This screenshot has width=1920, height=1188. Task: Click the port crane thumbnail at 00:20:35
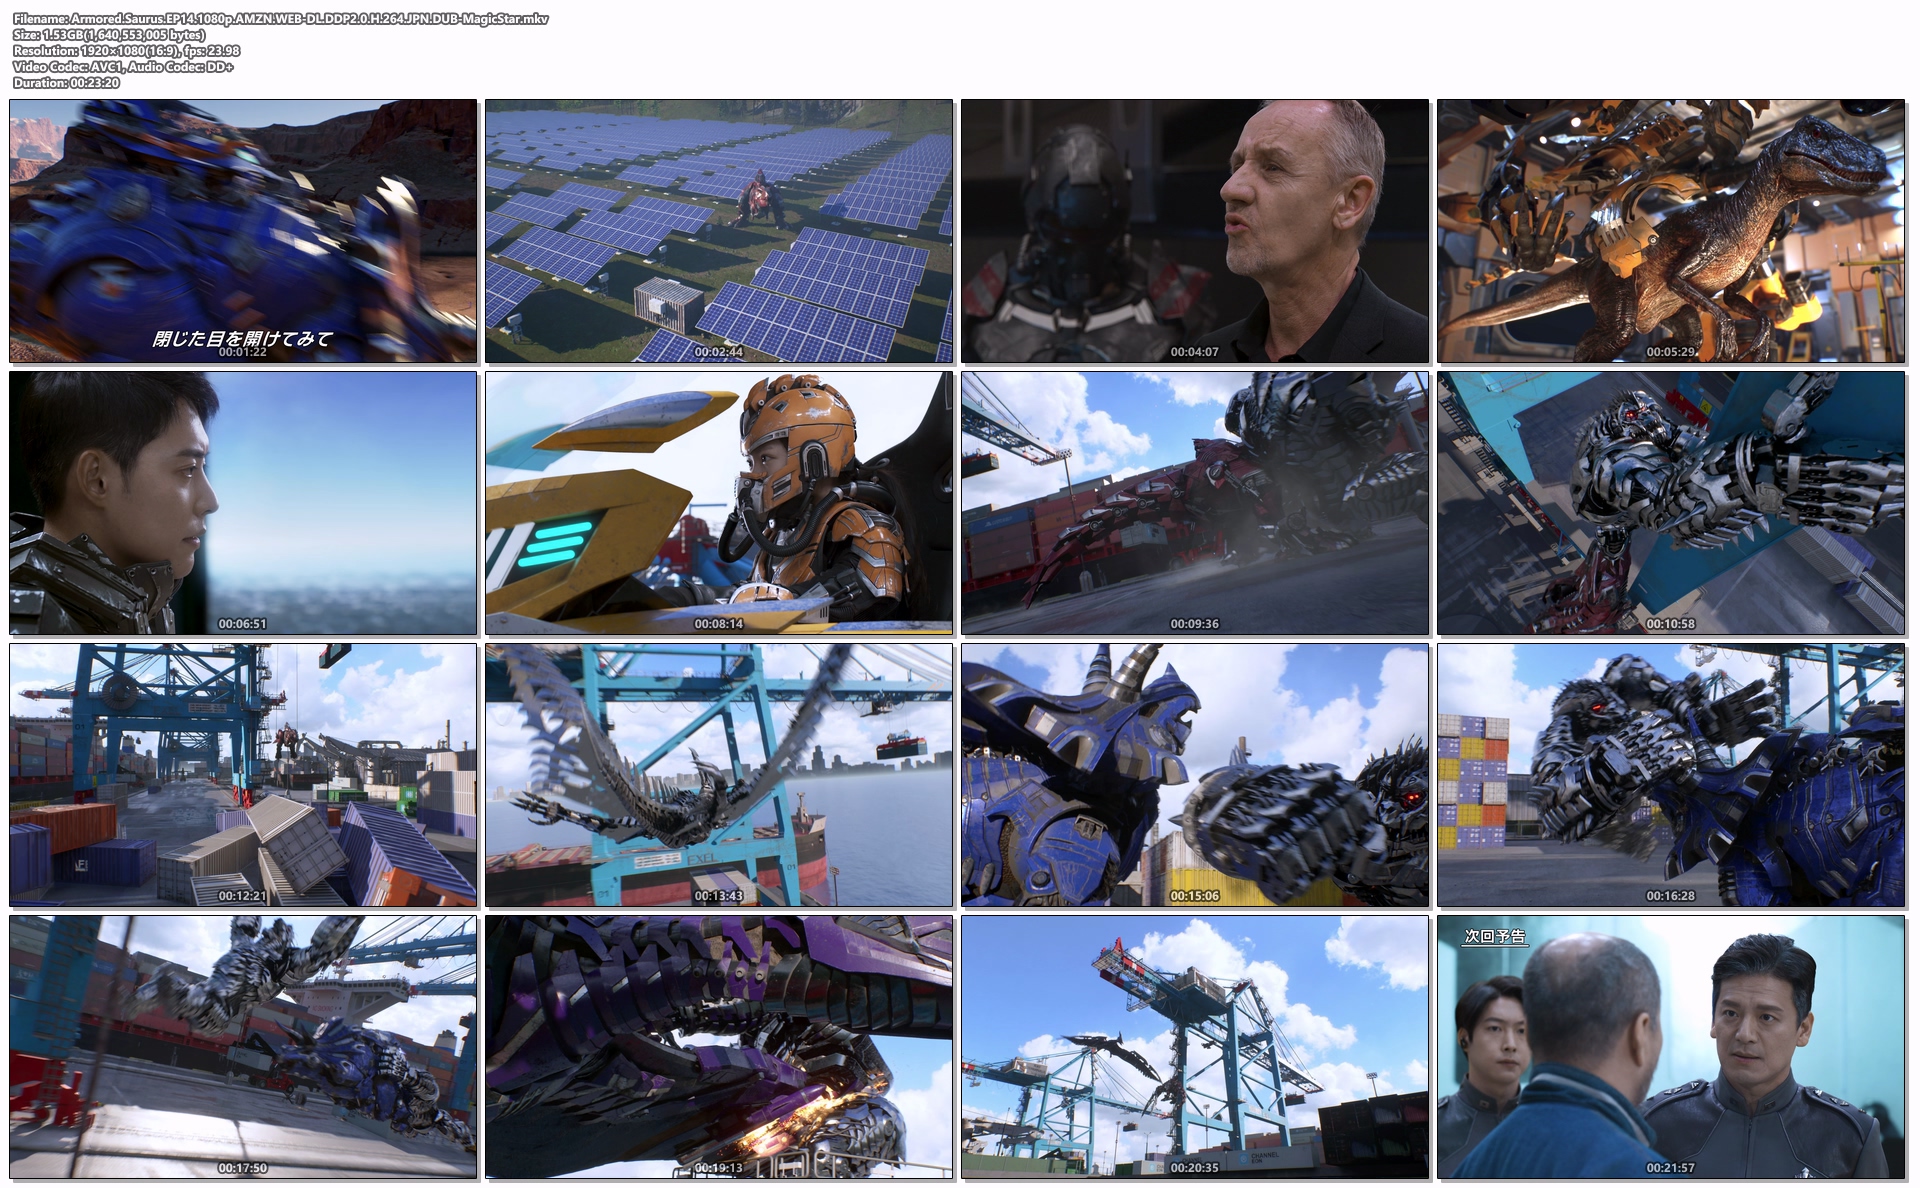[x=1195, y=1047]
